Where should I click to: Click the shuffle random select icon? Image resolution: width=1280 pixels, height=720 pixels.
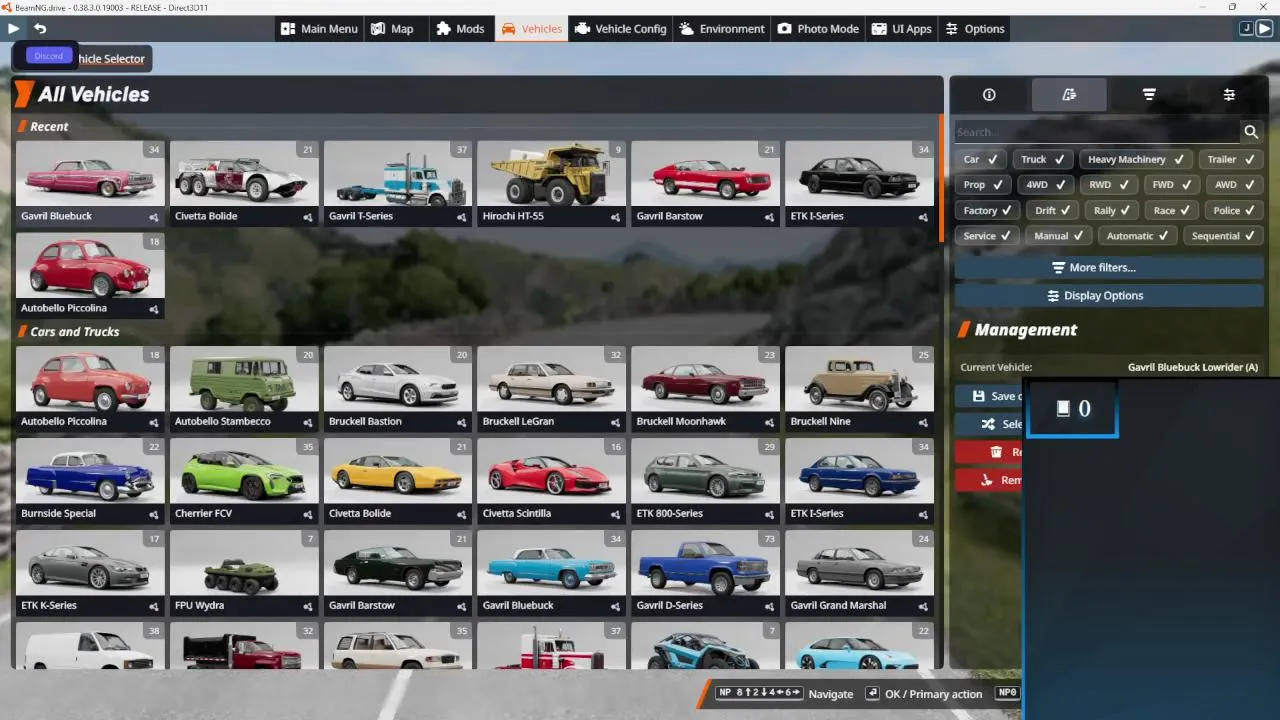(x=988, y=424)
